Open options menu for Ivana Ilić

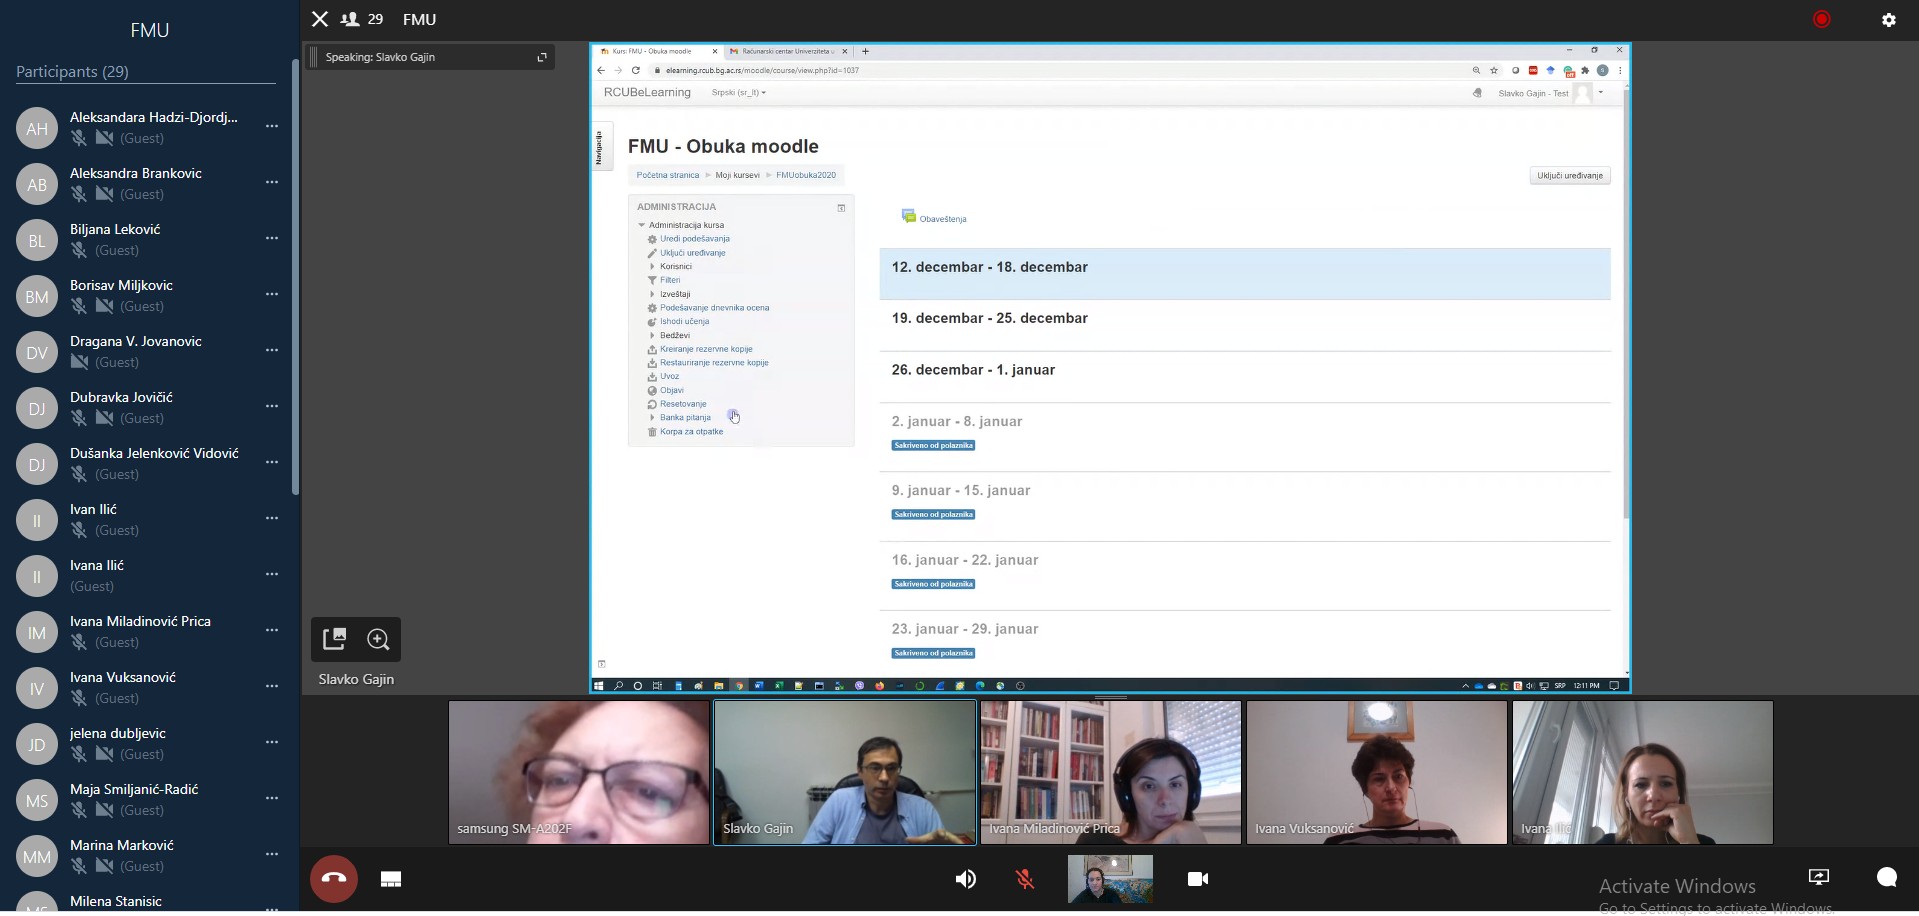tap(272, 575)
